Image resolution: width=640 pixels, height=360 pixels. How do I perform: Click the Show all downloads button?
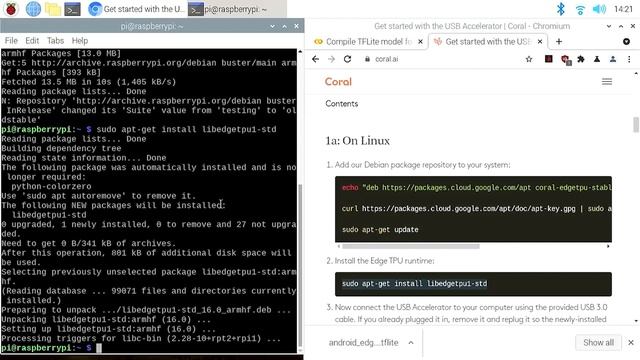coord(598,342)
